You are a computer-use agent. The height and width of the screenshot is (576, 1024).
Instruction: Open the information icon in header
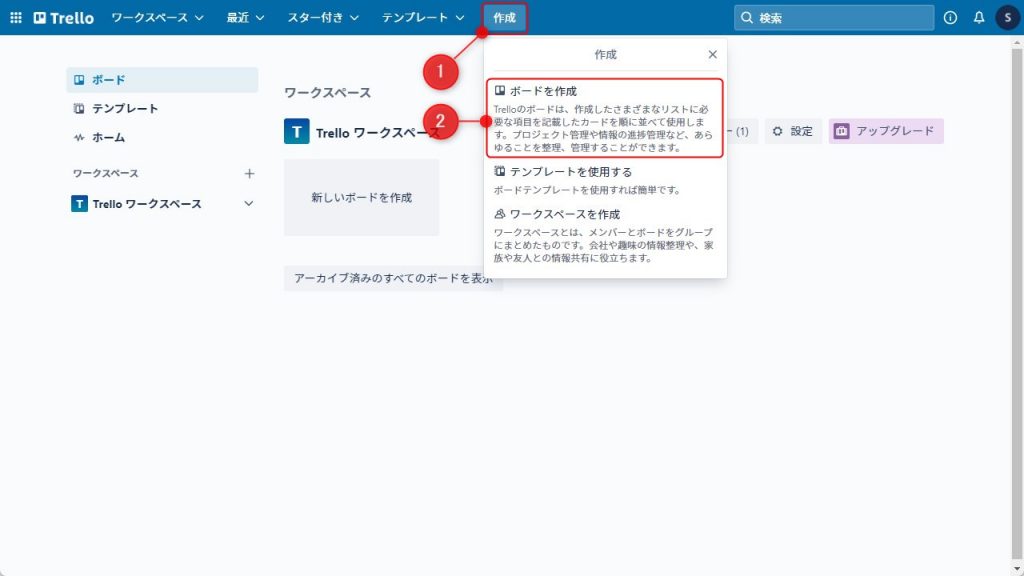point(950,18)
